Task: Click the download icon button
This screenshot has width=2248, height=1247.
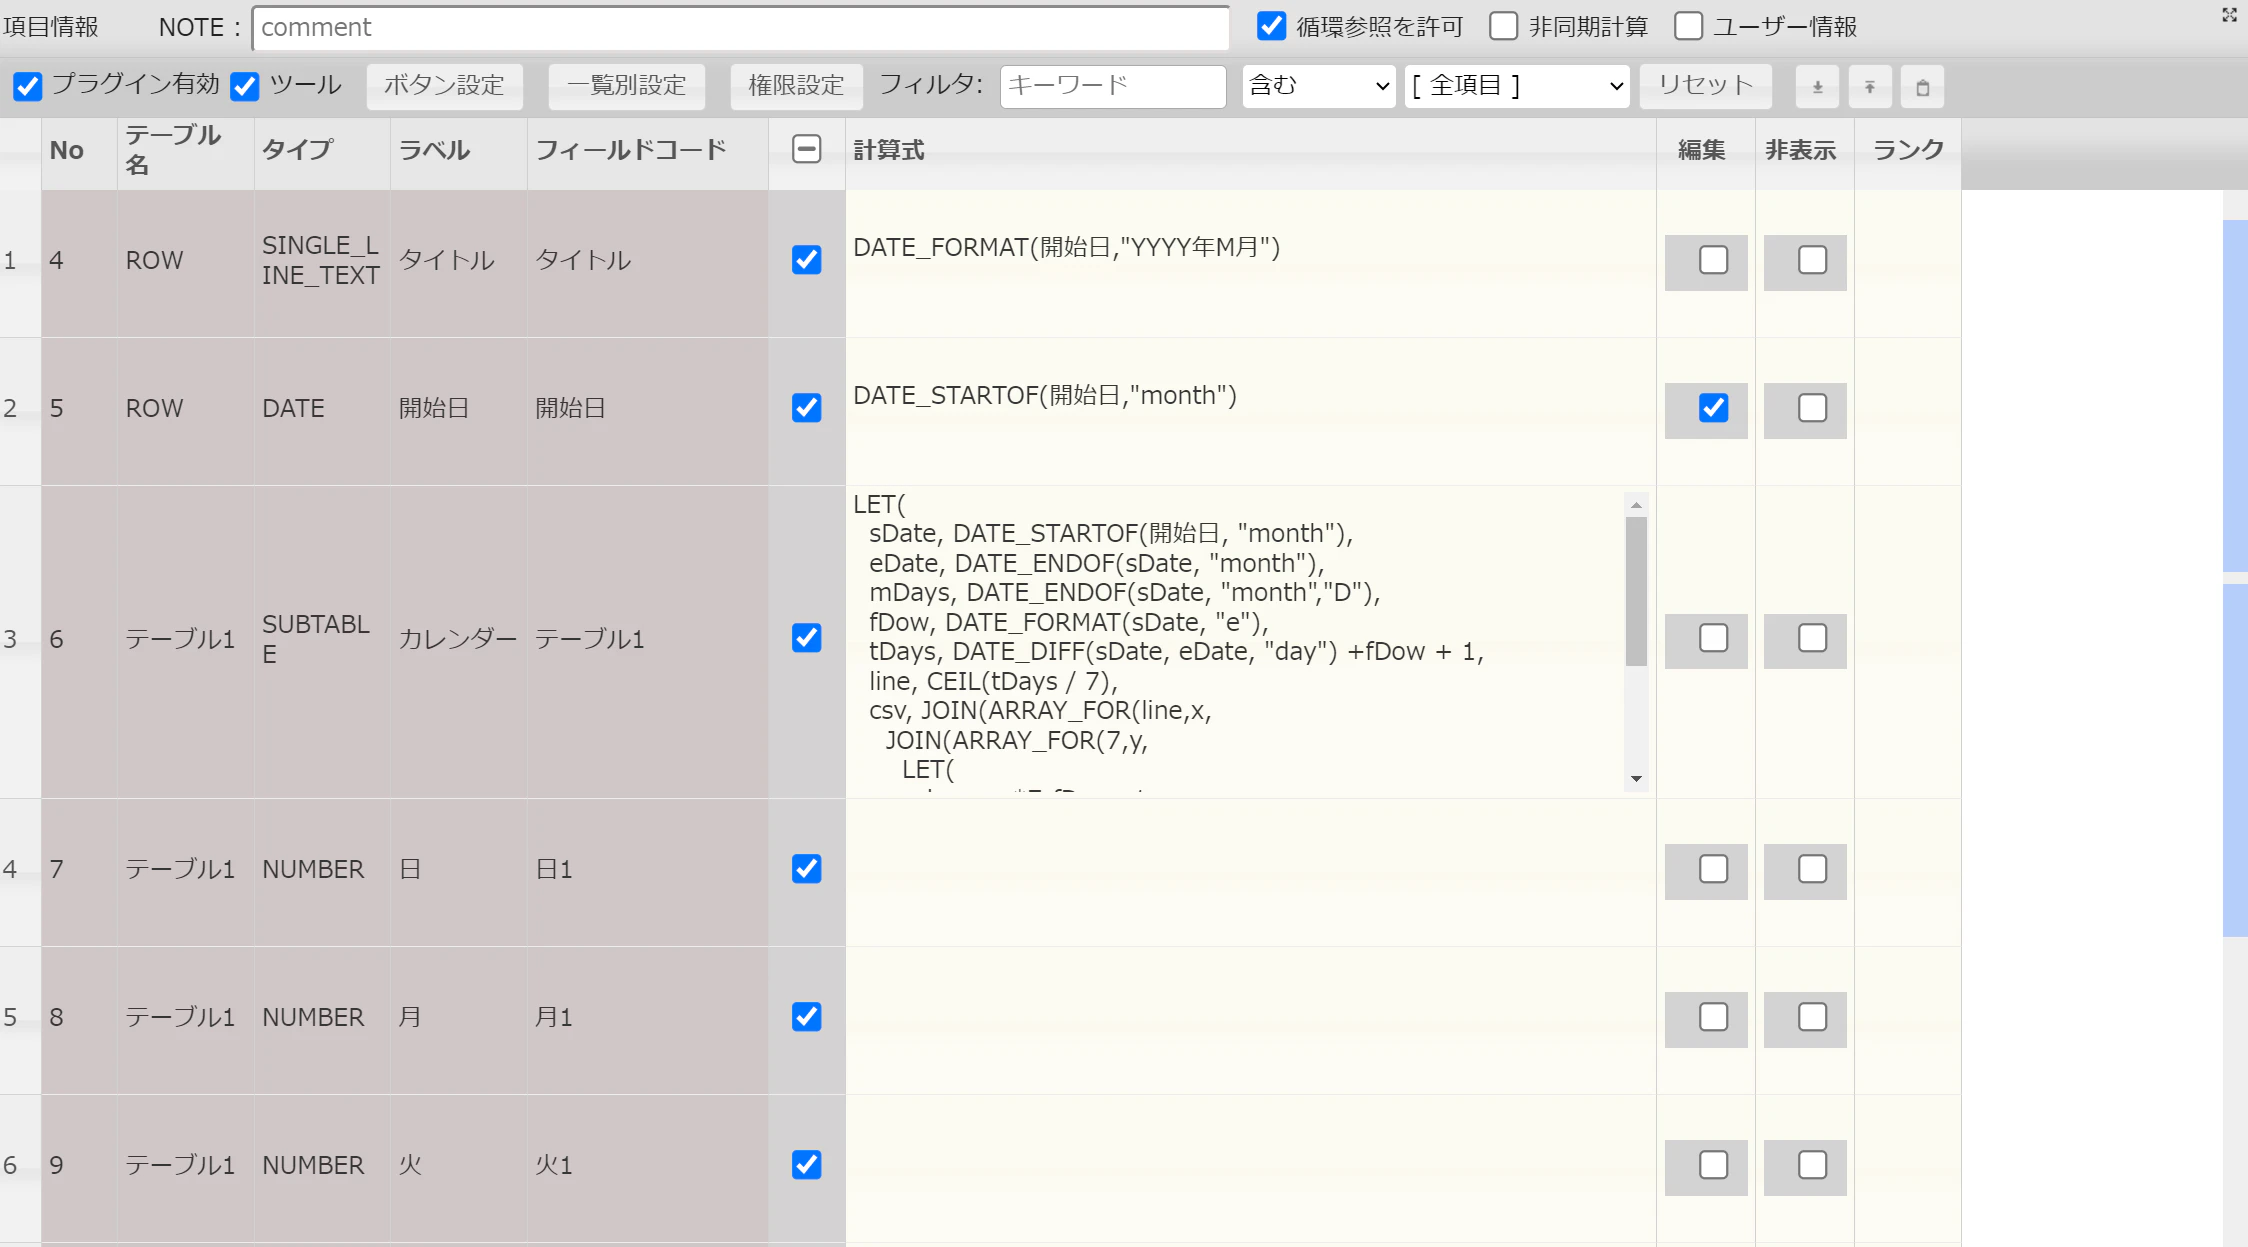Action: pyautogui.click(x=1818, y=87)
